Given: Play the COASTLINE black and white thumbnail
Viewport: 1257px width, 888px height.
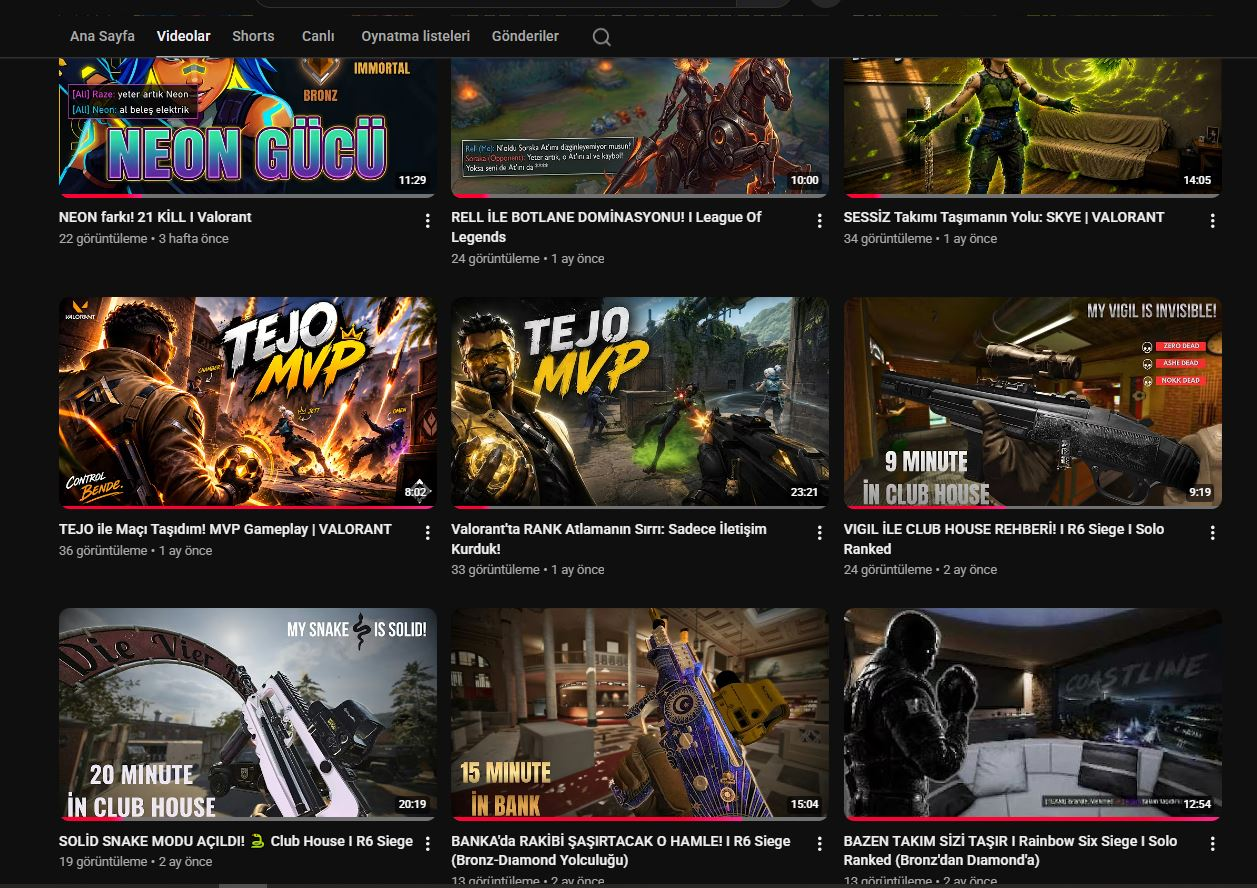Looking at the screenshot, I should 1032,714.
